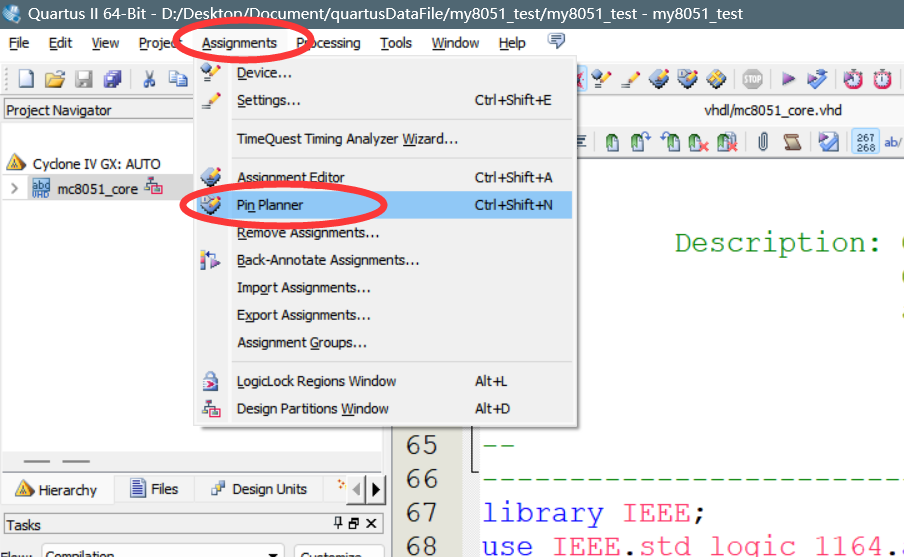The image size is (904, 557).
Task: Open the Tools menu
Action: tap(396, 43)
